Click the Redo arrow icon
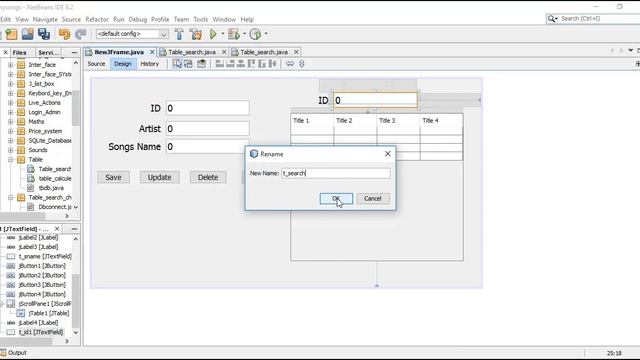Screen dimensions: 640x360 pos(81,34)
